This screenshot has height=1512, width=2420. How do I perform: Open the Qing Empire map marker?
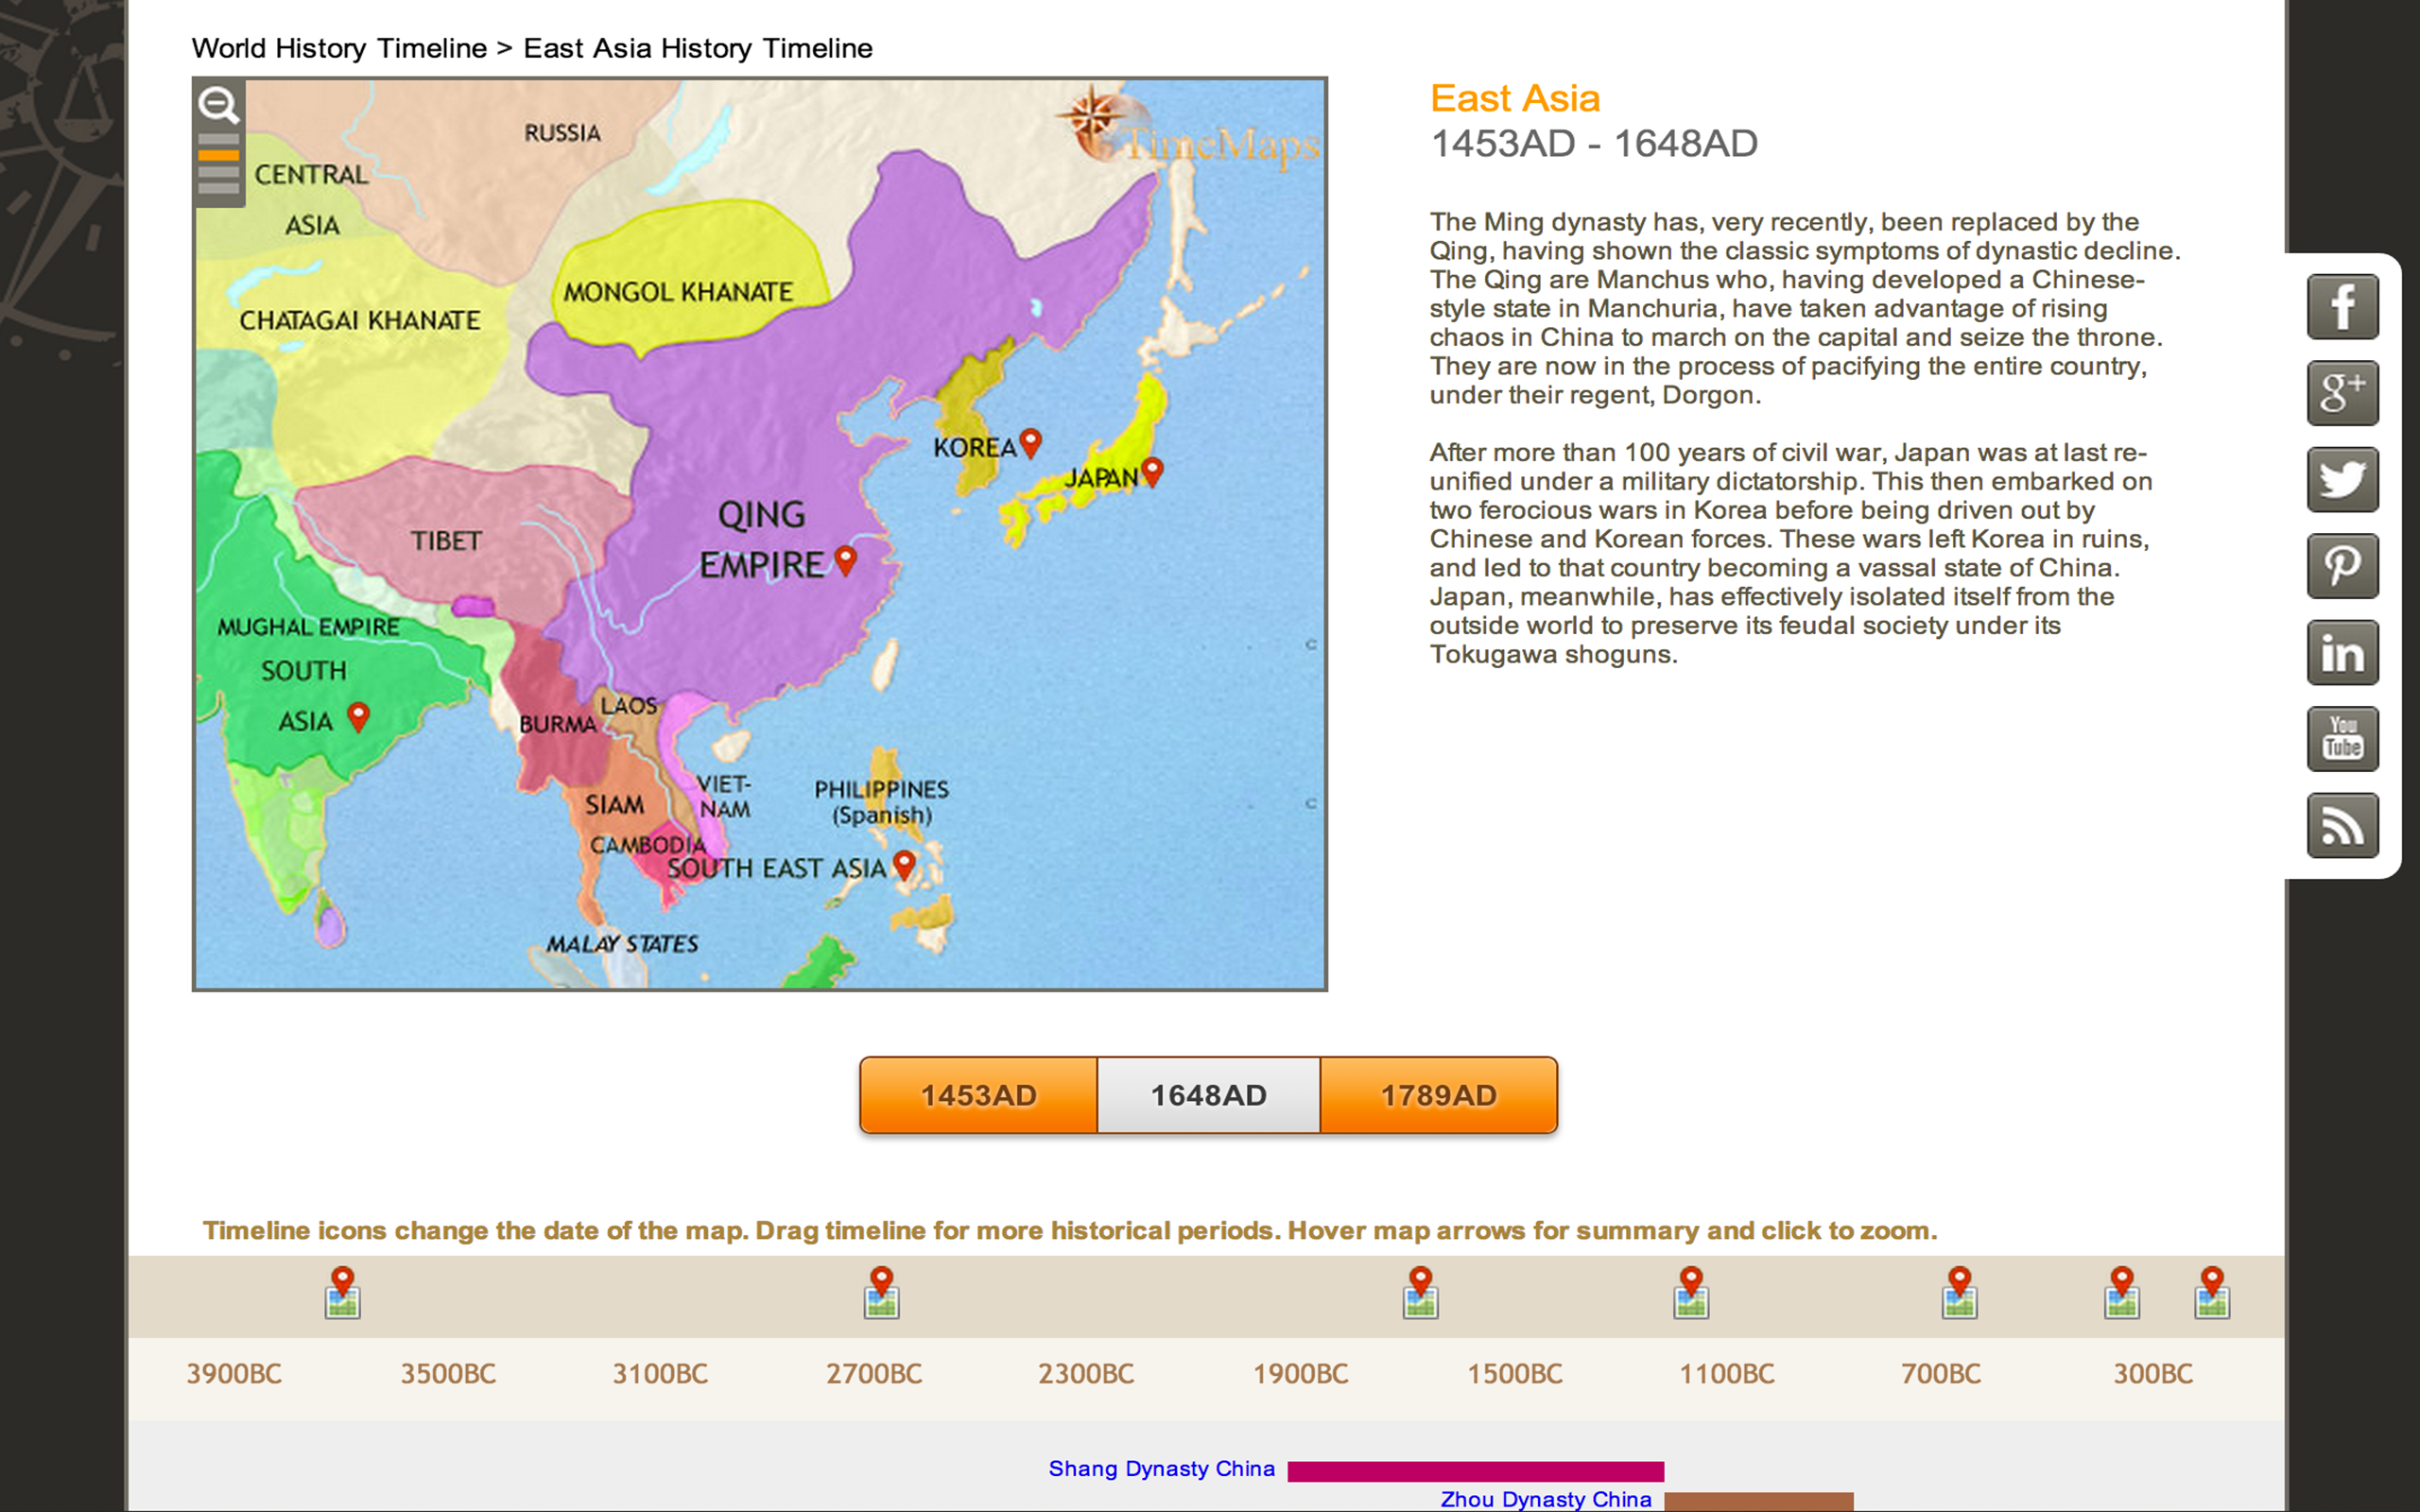pyautogui.click(x=846, y=560)
